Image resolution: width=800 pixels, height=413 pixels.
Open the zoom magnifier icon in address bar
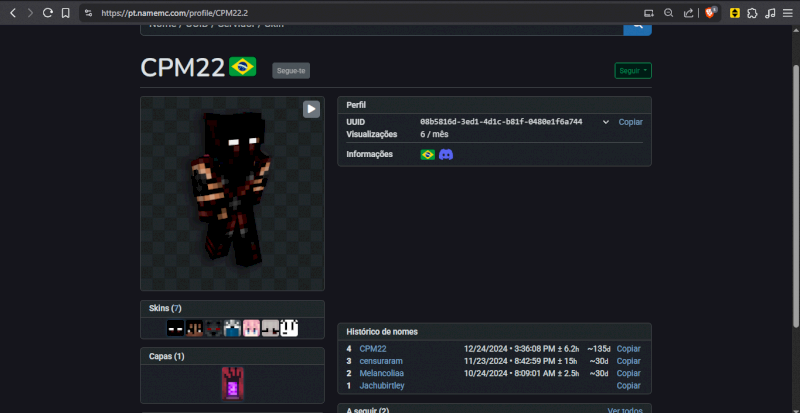668,13
